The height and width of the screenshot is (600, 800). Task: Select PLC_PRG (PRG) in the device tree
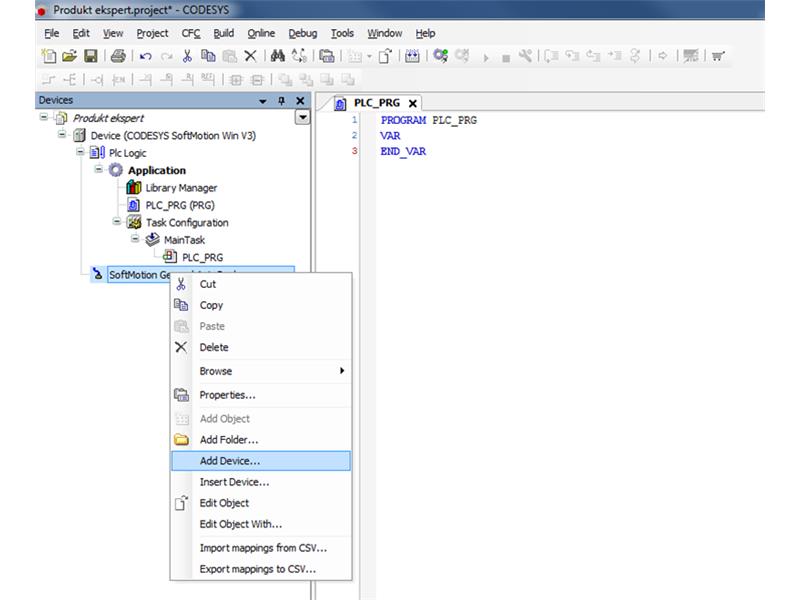click(x=180, y=205)
